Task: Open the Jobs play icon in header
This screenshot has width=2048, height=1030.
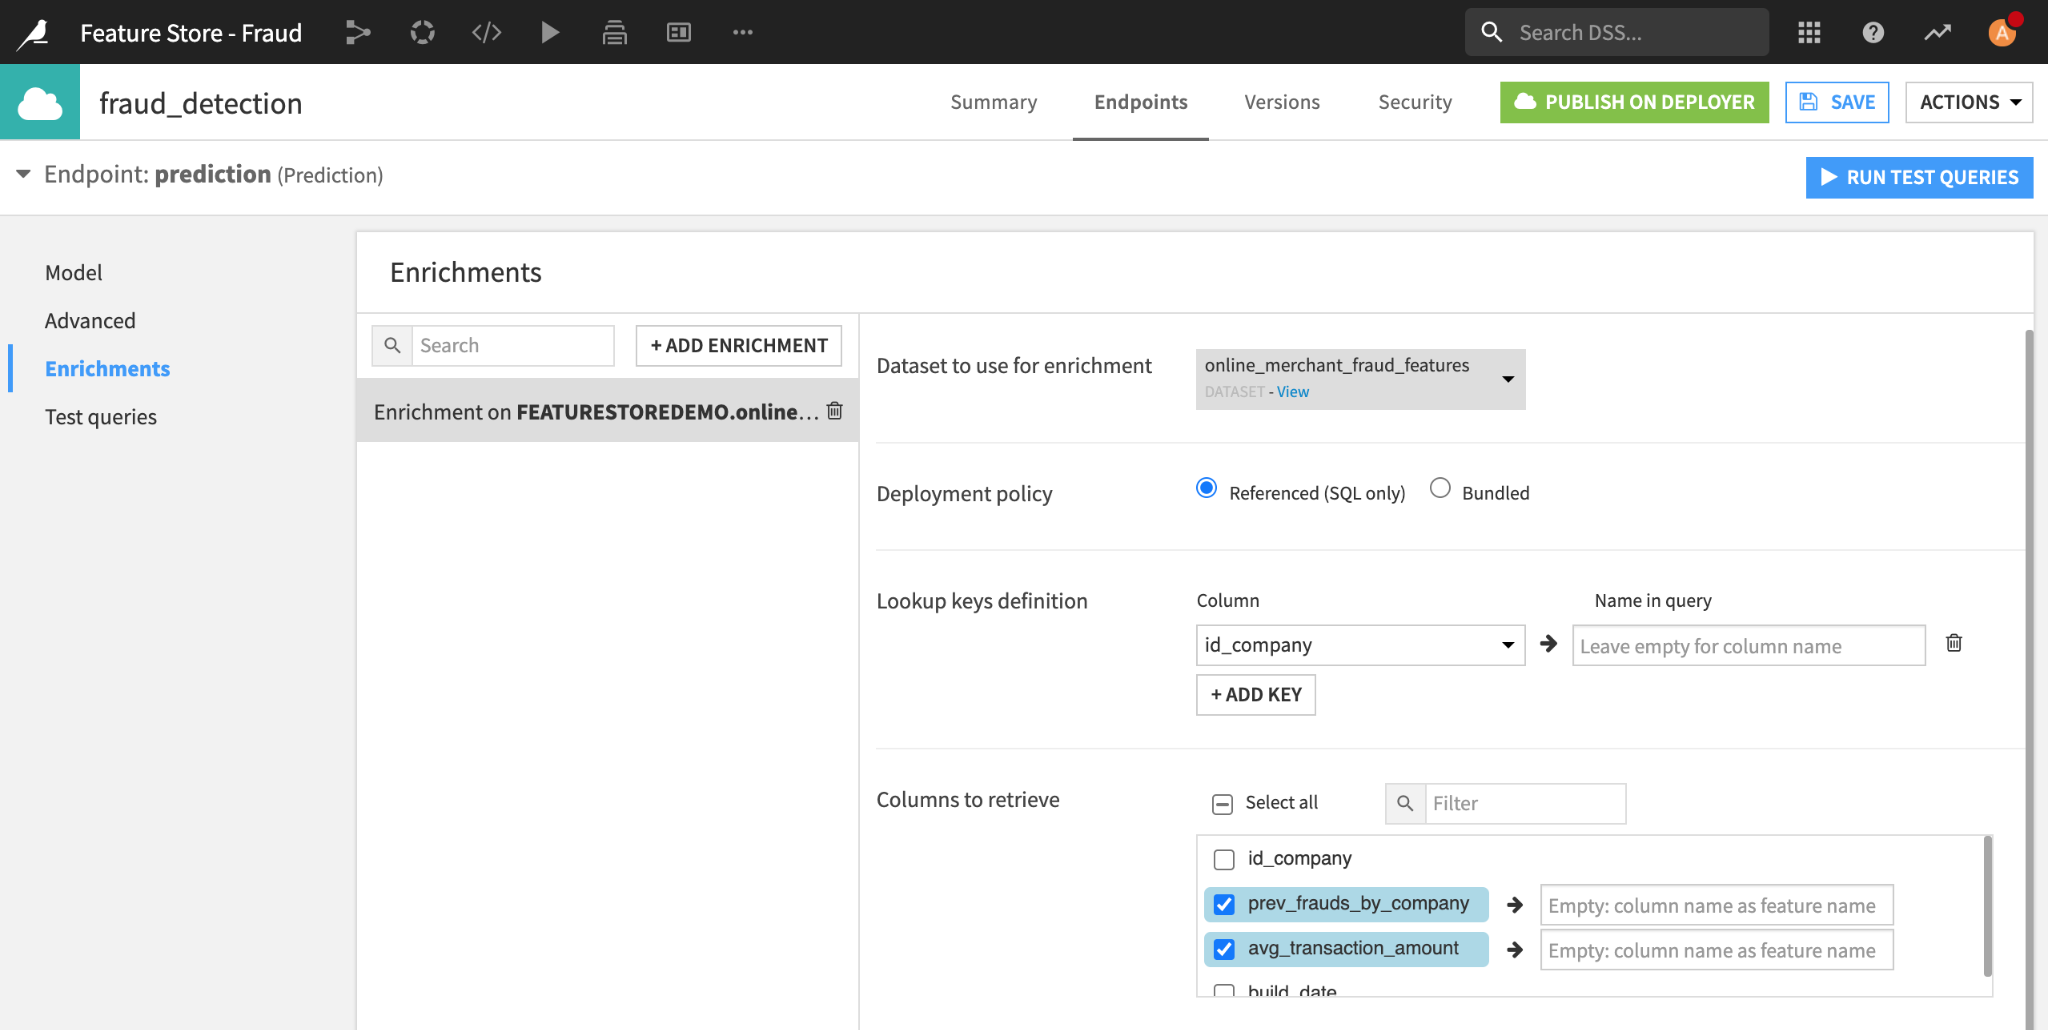Action: coord(550,32)
